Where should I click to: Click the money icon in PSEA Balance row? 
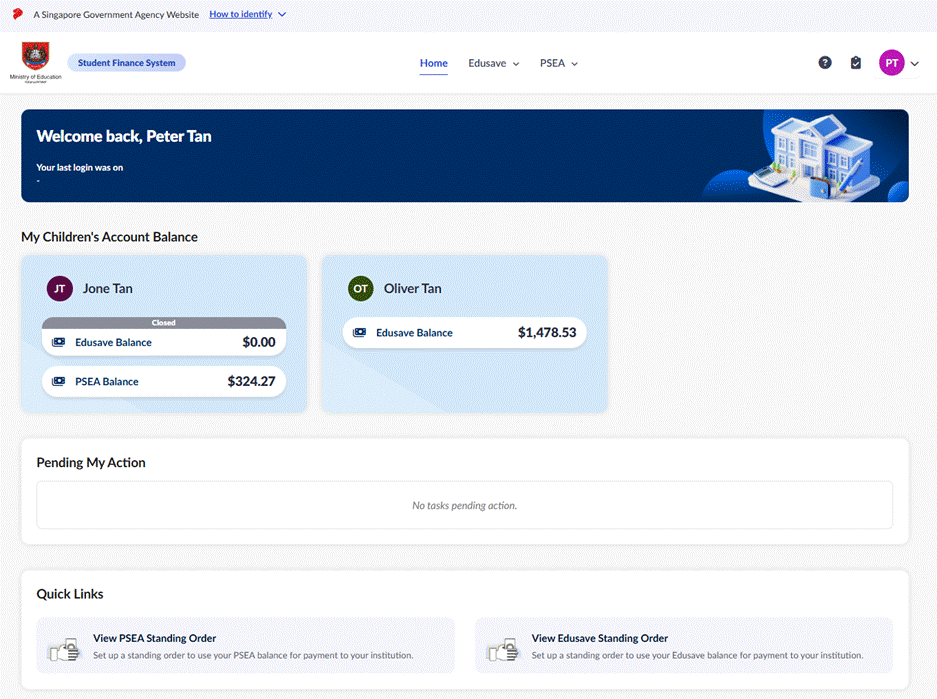pos(59,381)
